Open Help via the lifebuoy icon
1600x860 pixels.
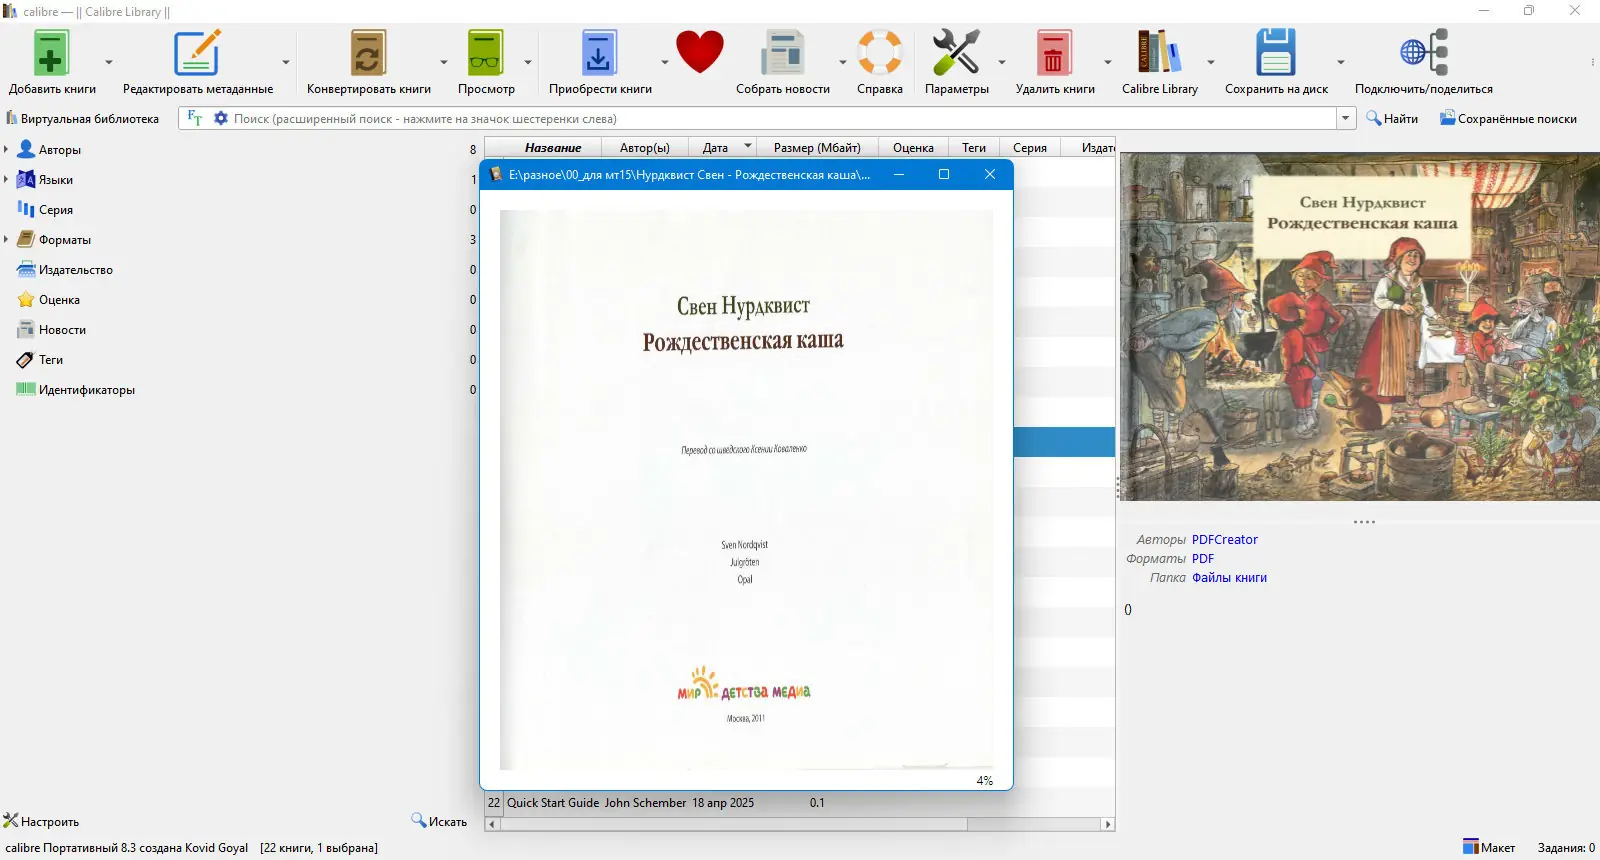[880, 53]
